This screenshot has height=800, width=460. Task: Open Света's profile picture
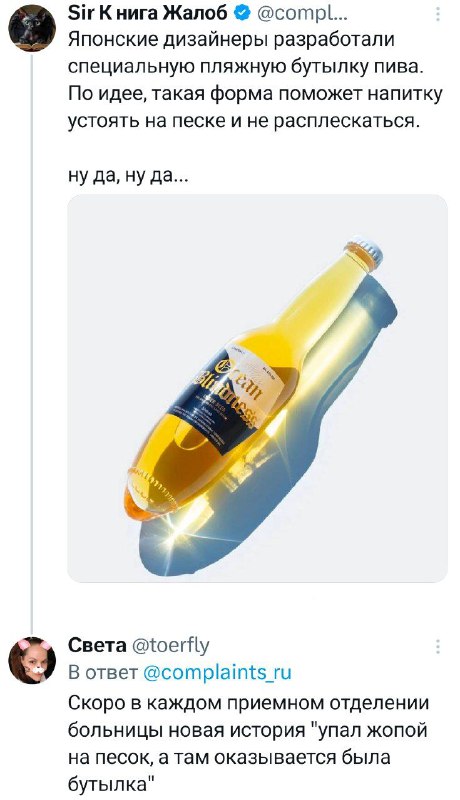(x=32, y=660)
